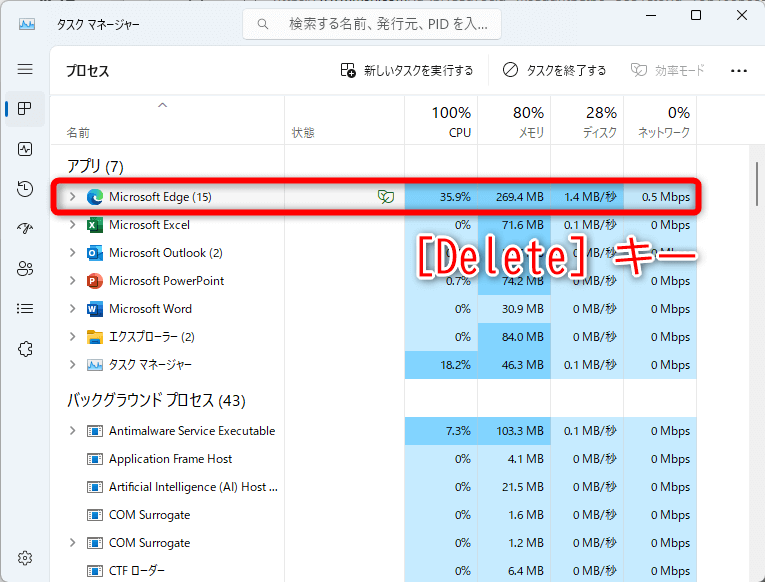Open the App history sidebar page
This screenshot has height=582, width=765.
click(x=25, y=188)
